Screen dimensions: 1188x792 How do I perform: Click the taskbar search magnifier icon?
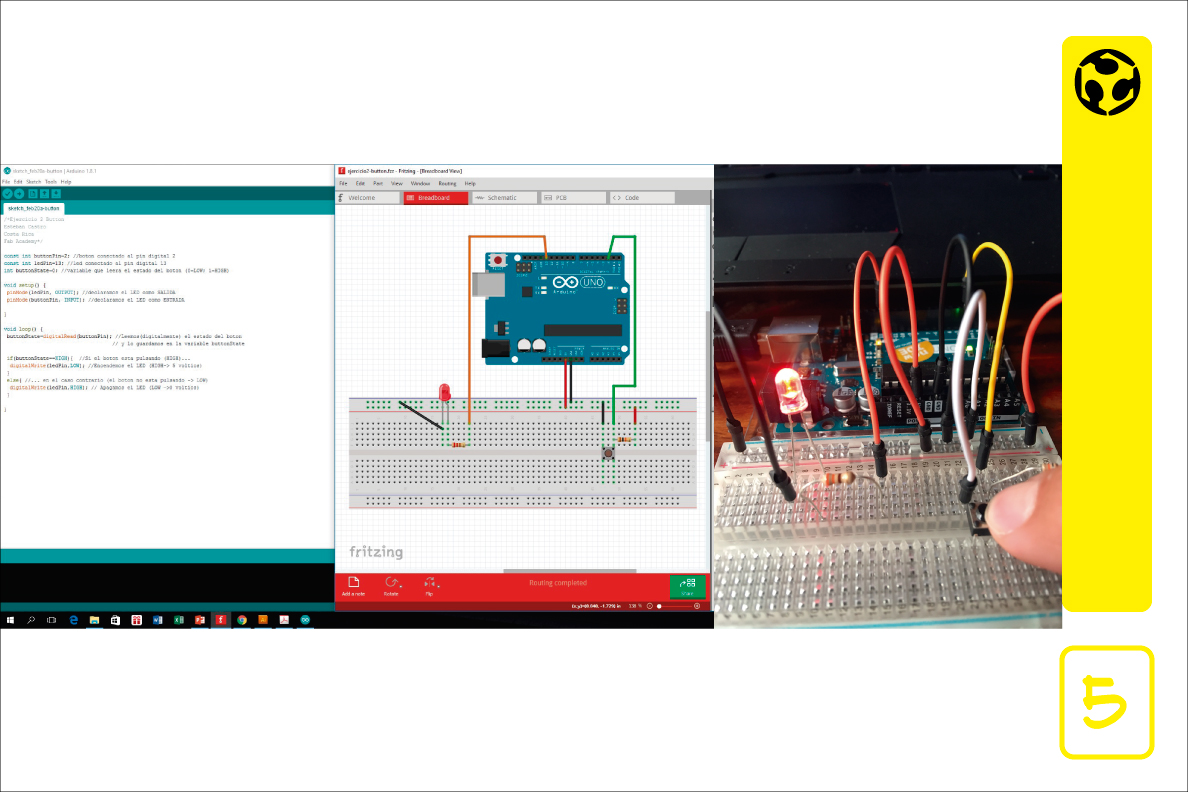tap(31, 620)
